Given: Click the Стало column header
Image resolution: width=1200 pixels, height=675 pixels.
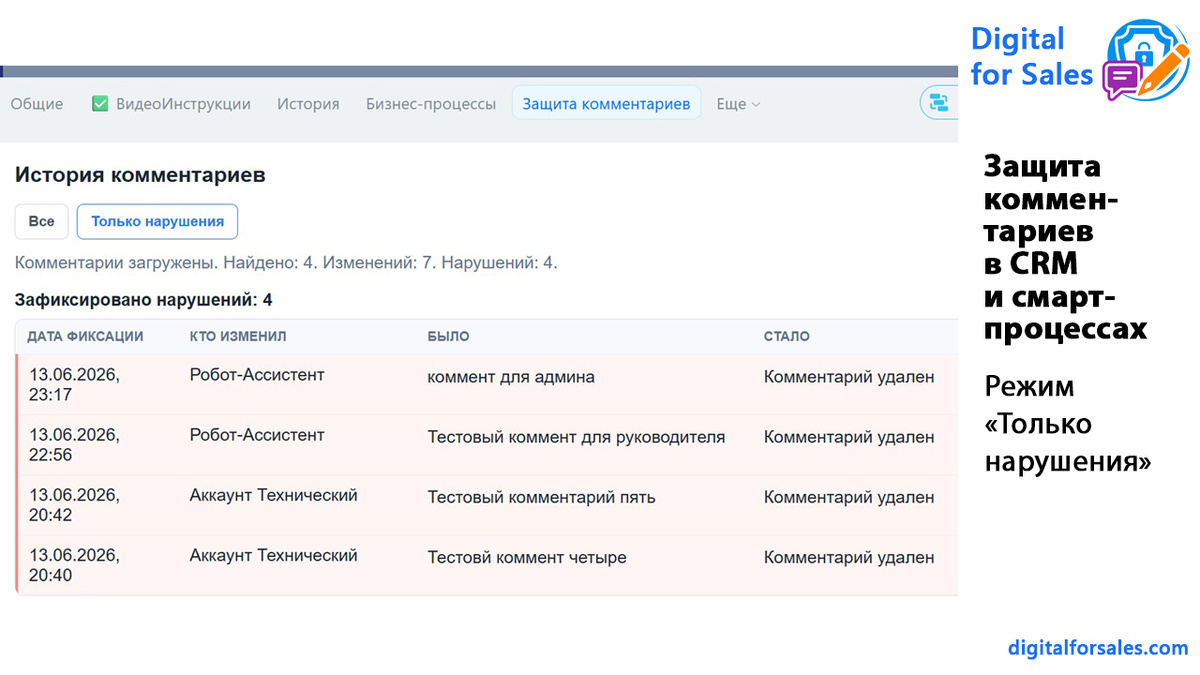Looking at the screenshot, I should [787, 337].
